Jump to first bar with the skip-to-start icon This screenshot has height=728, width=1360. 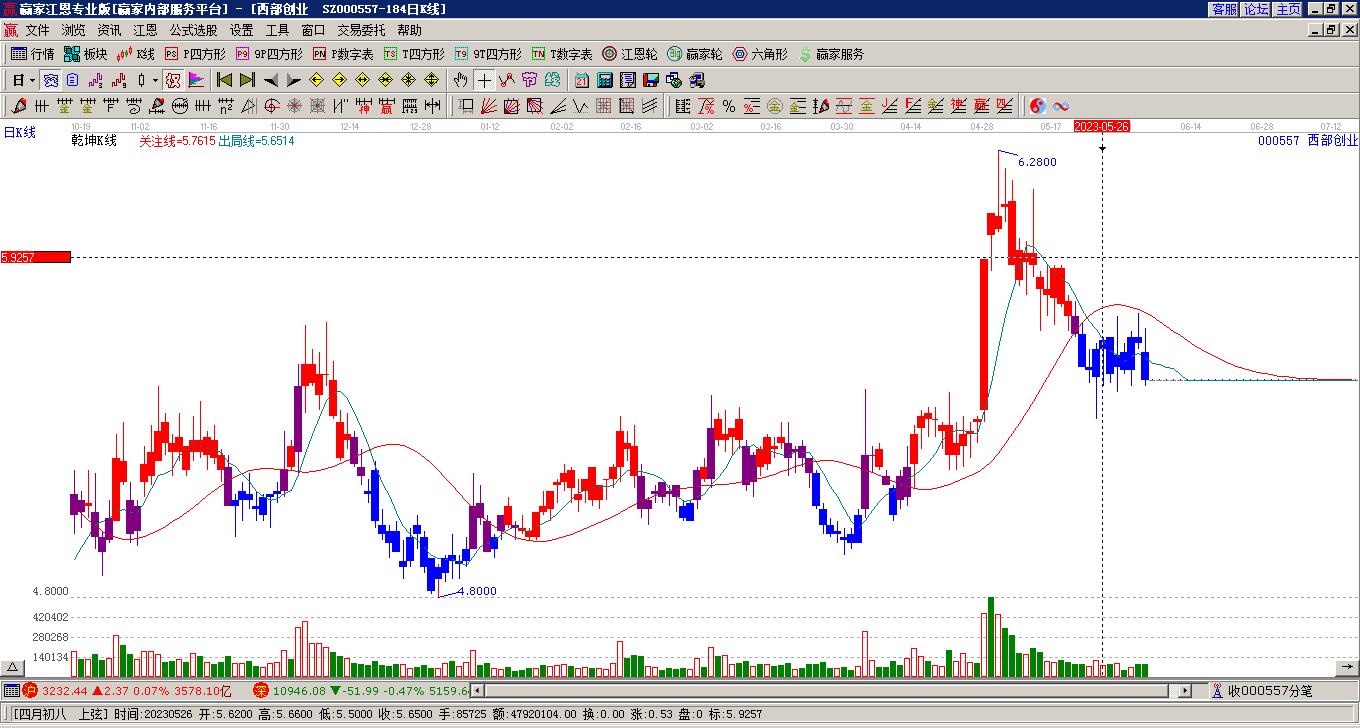pyautogui.click(x=224, y=80)
